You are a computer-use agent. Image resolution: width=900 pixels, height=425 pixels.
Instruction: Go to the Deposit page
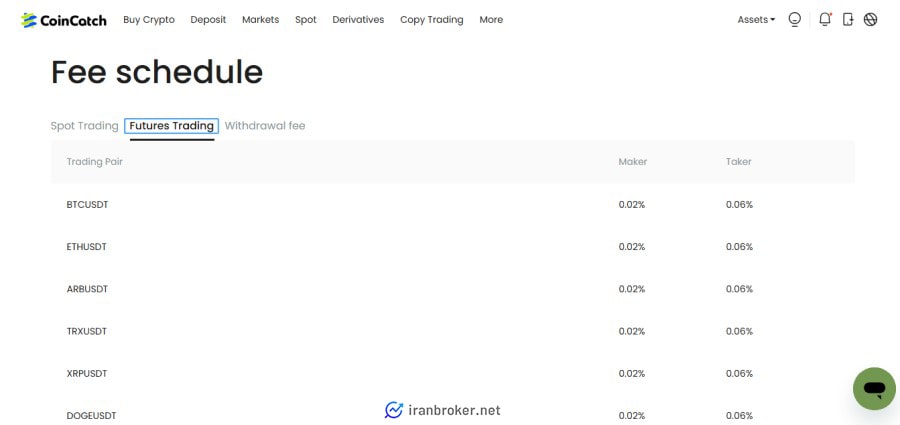pos(208,20)
